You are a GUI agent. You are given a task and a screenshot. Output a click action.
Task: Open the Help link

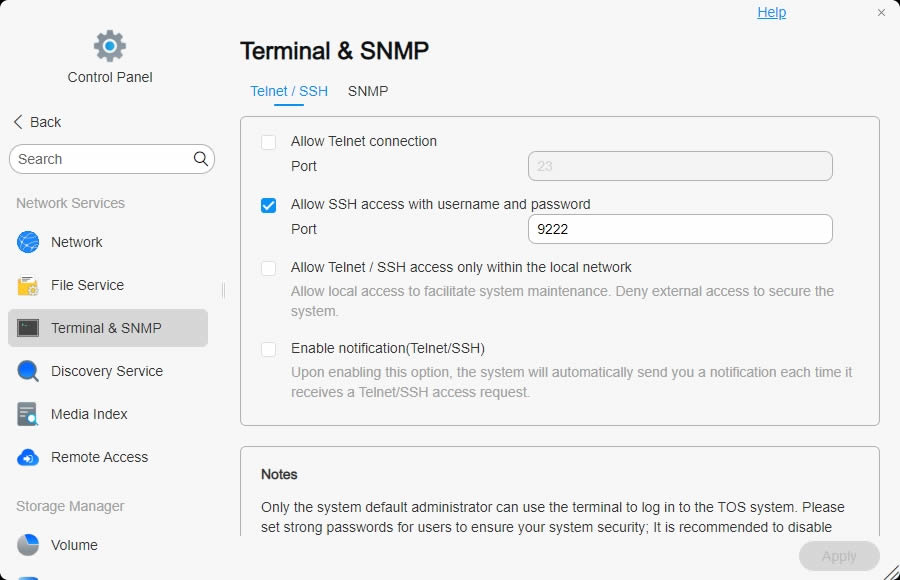point(771,12)
